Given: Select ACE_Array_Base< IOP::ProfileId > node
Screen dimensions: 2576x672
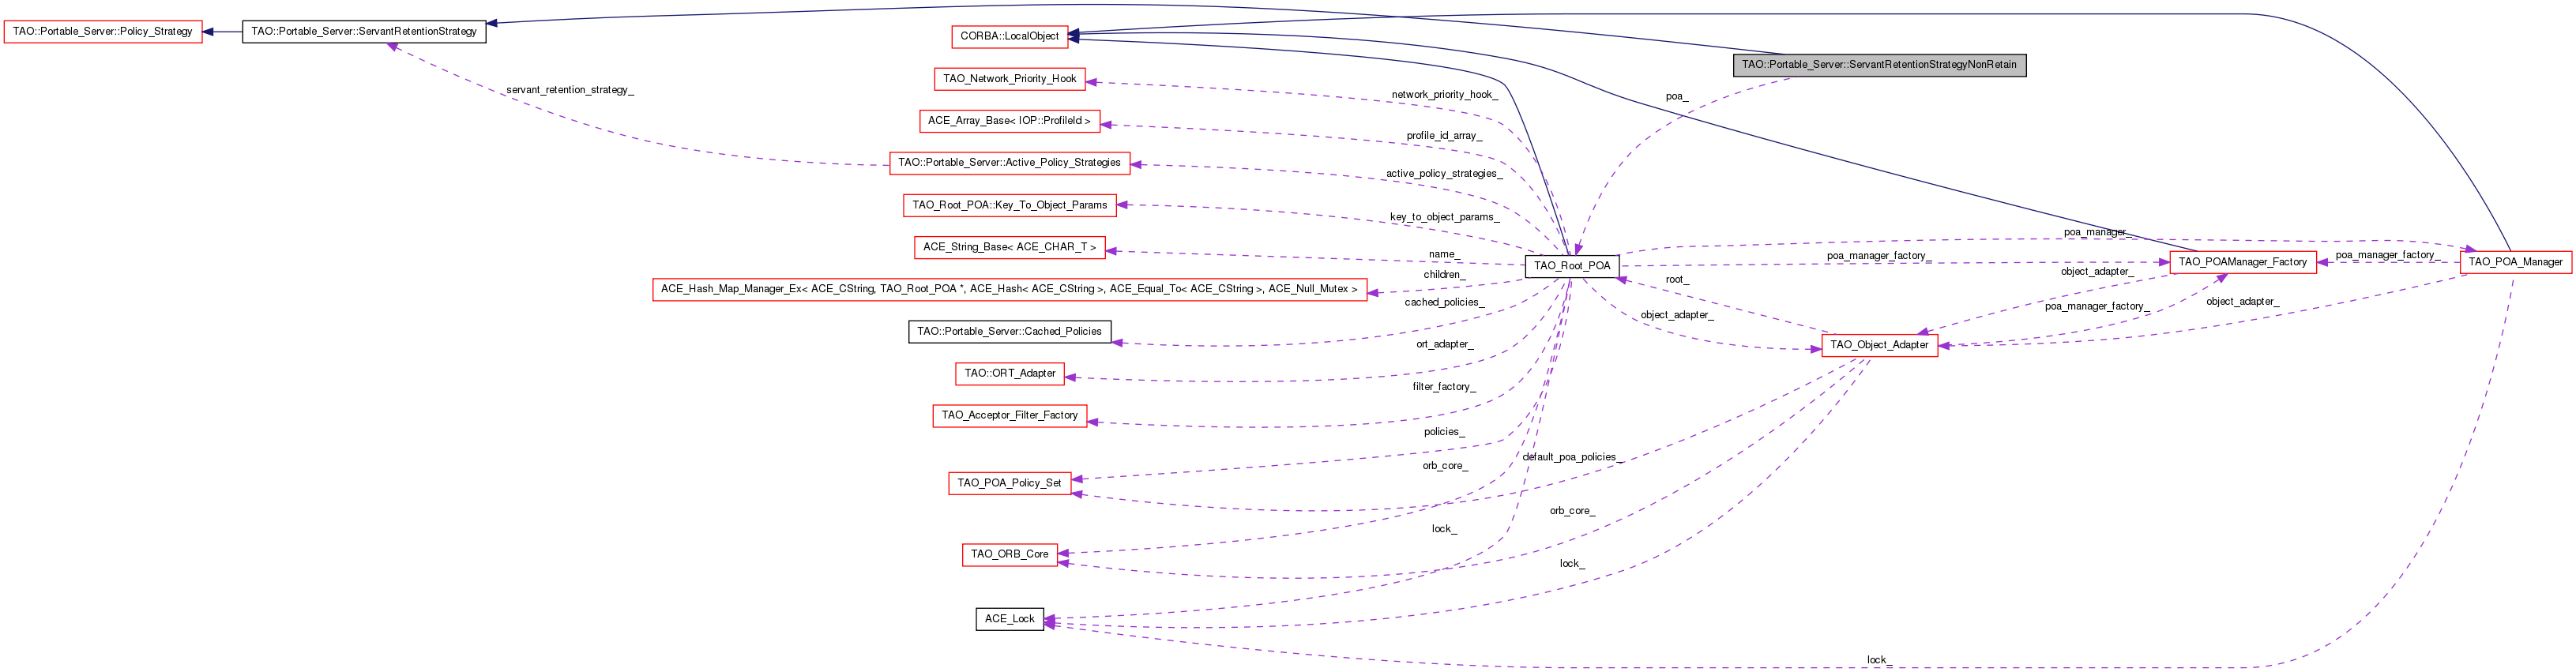Looking at the screenshot, I should pyautogui.click(x=1009, y=121).
